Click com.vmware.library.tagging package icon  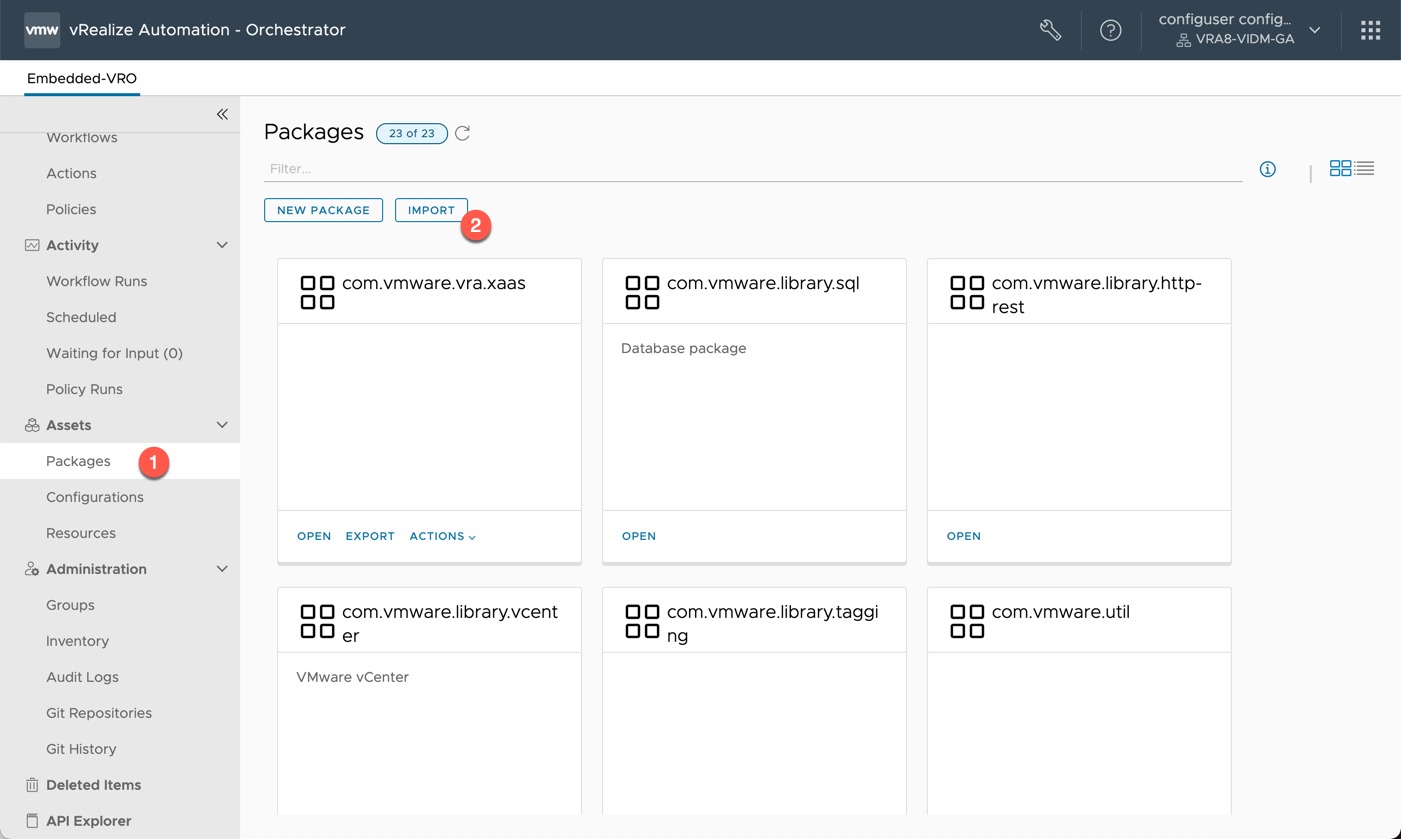click(642, 621)
